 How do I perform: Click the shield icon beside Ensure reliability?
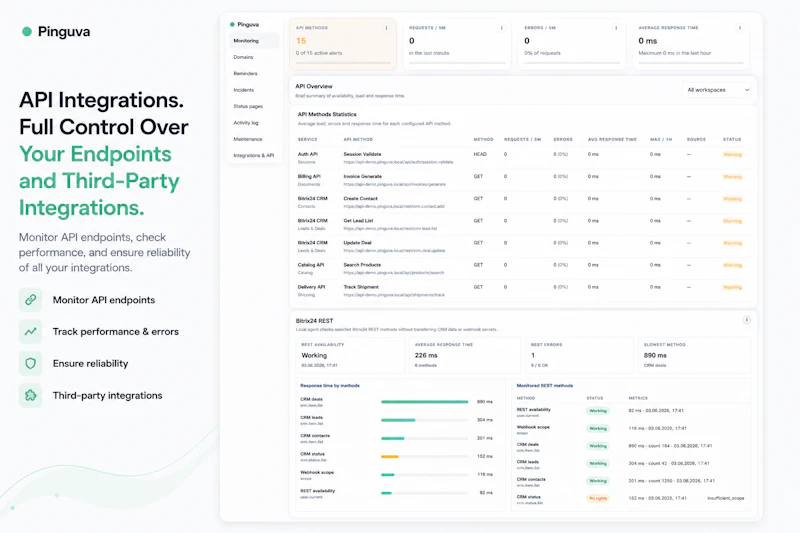[x=31, y=363]
